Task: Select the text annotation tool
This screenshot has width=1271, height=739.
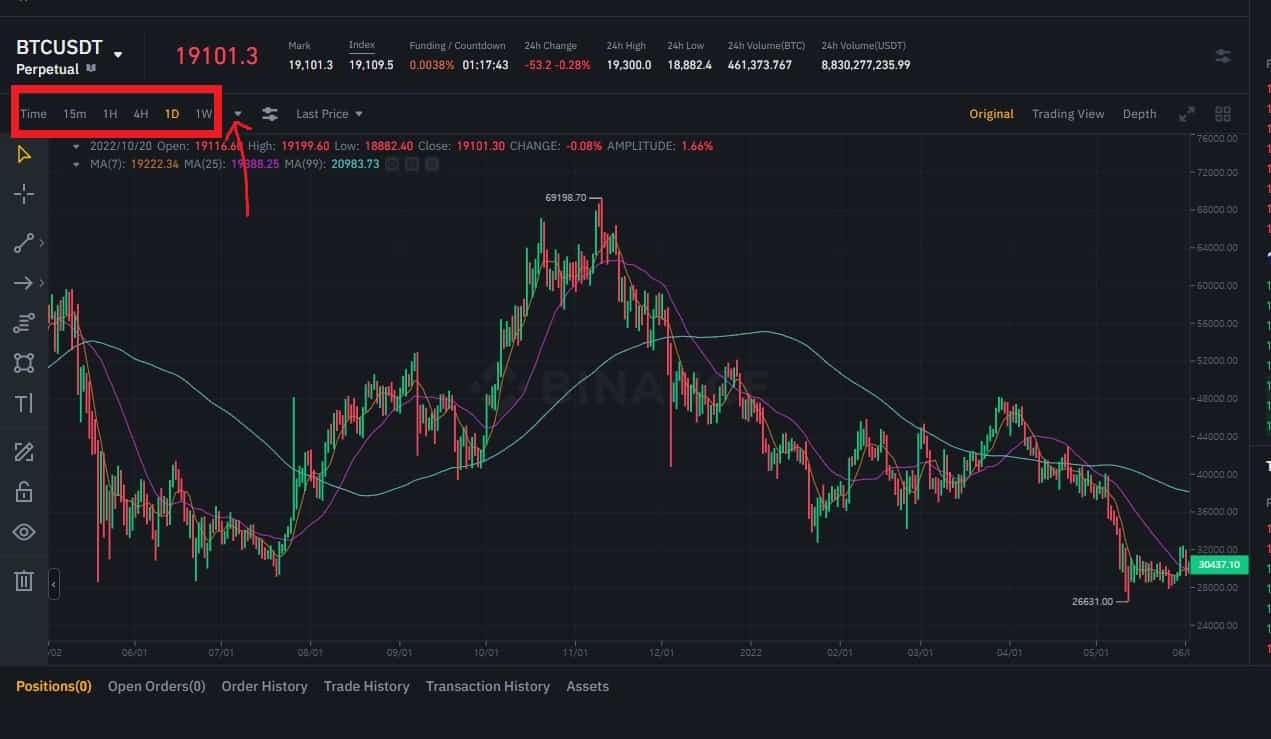Action: click(24, 403)
